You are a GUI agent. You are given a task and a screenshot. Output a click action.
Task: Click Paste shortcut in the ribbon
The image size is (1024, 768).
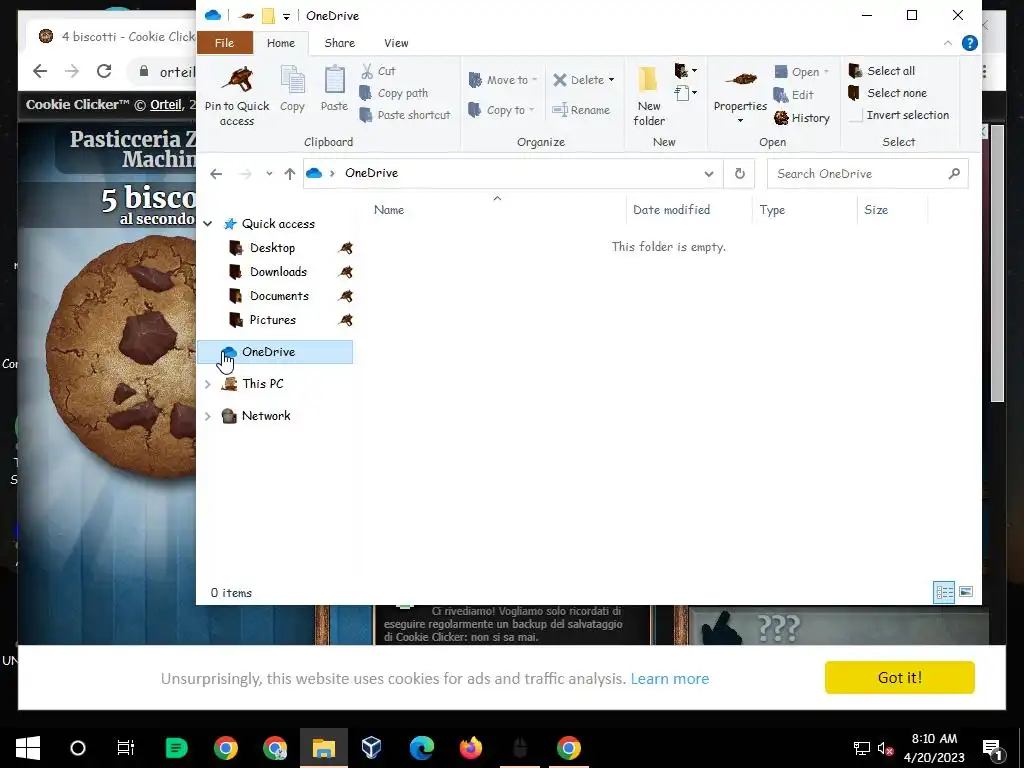pyautogui.click(x=405, y=115)
